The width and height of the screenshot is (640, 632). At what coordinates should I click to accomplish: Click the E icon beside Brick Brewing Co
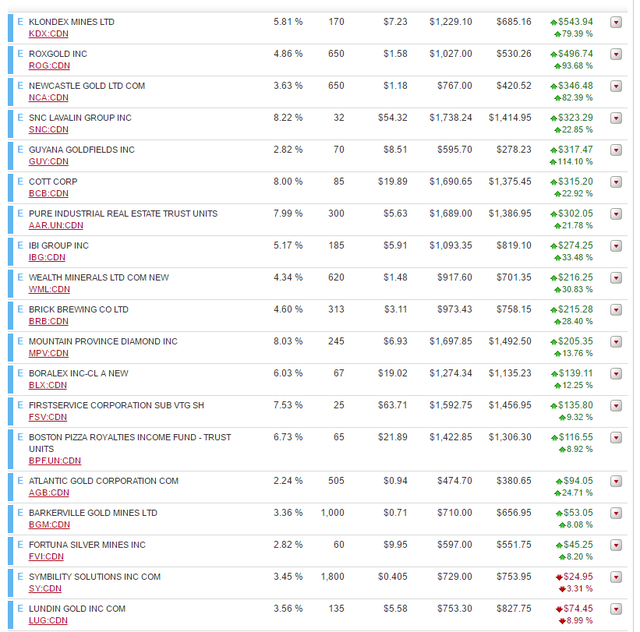[20, 309]
